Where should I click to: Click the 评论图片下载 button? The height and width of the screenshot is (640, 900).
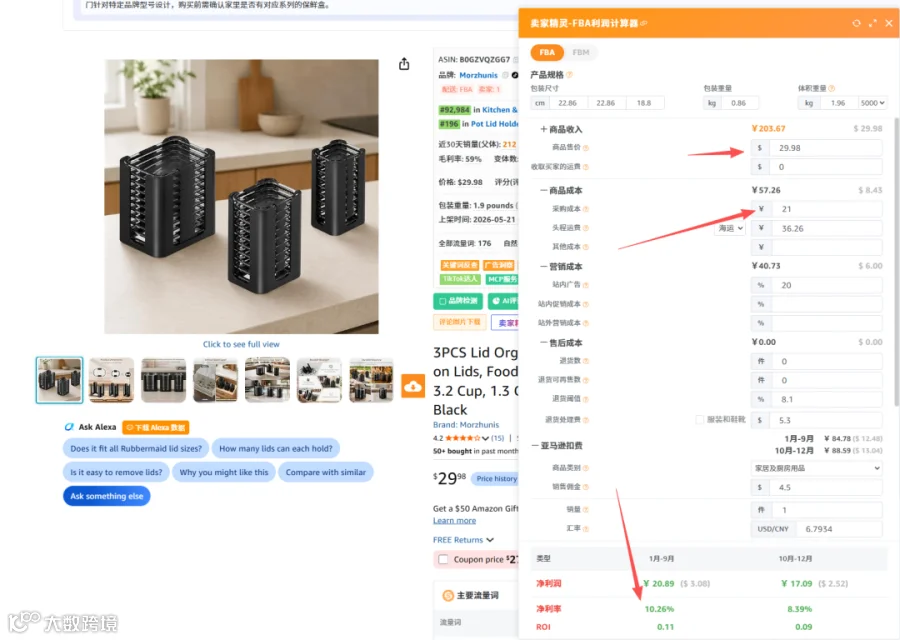pos(459,322)
